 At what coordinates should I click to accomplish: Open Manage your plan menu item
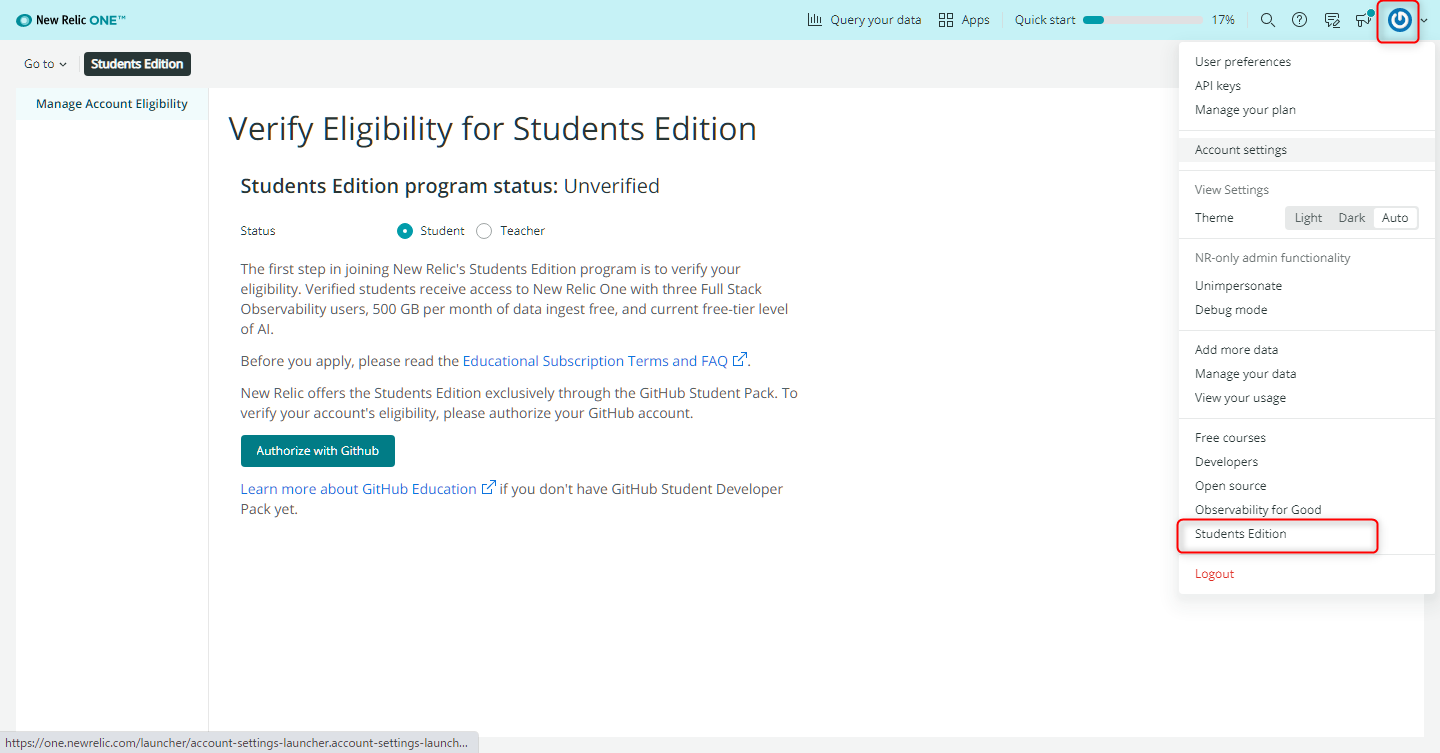coord(1245,110)
